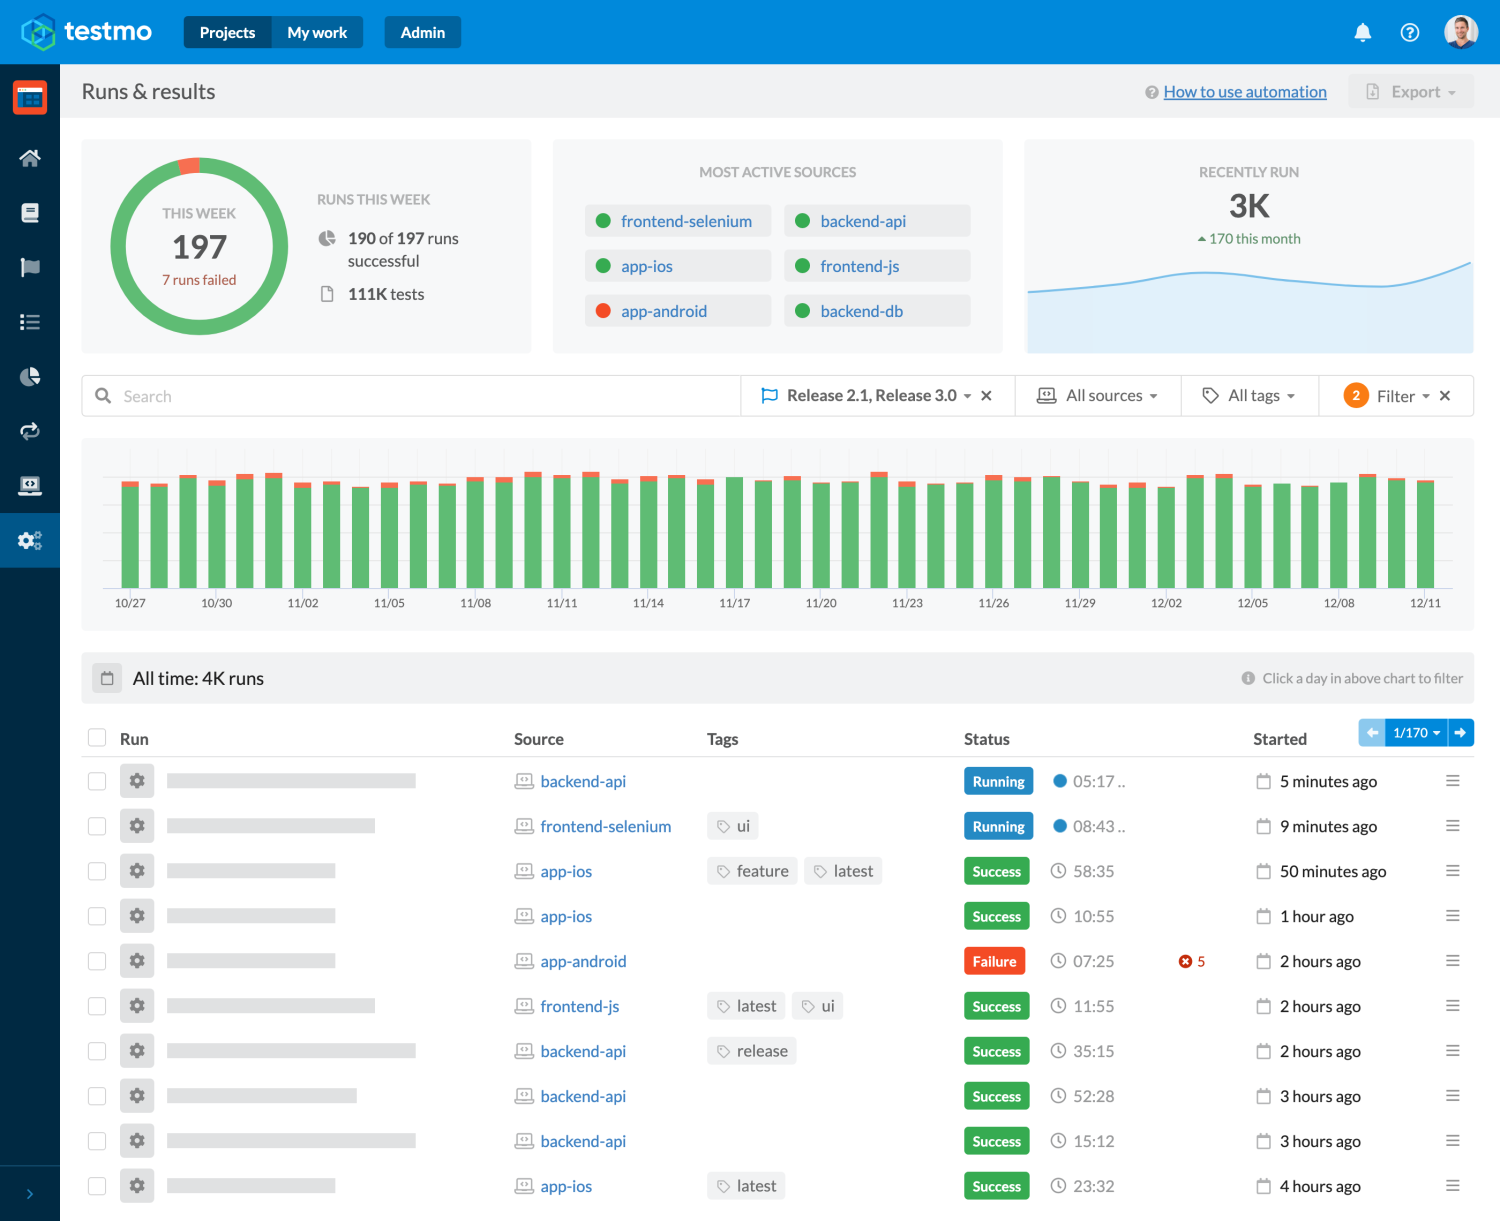The image size is (1500, 1221).
Task: Click the calendar icon beside All time
Action: 107,678
